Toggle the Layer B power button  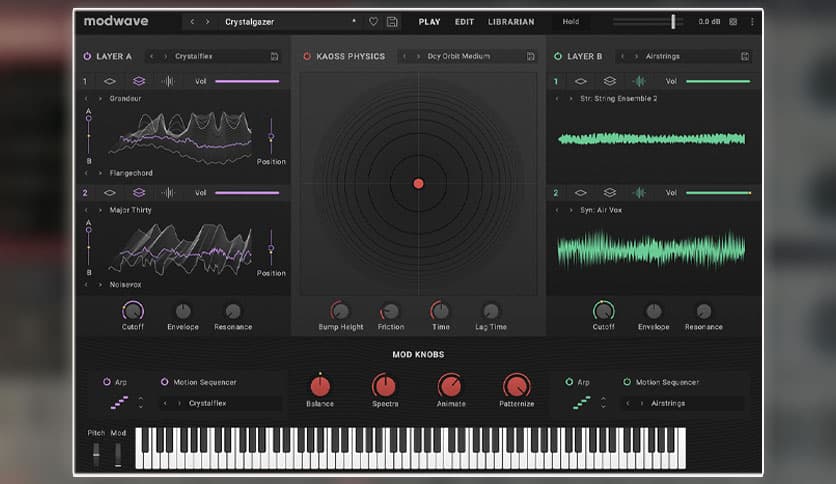pos(558,57)
